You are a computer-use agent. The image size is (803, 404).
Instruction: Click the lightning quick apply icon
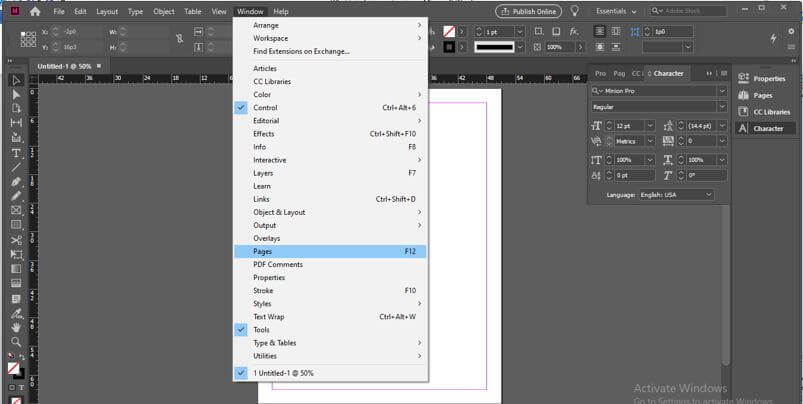point(774,39)
